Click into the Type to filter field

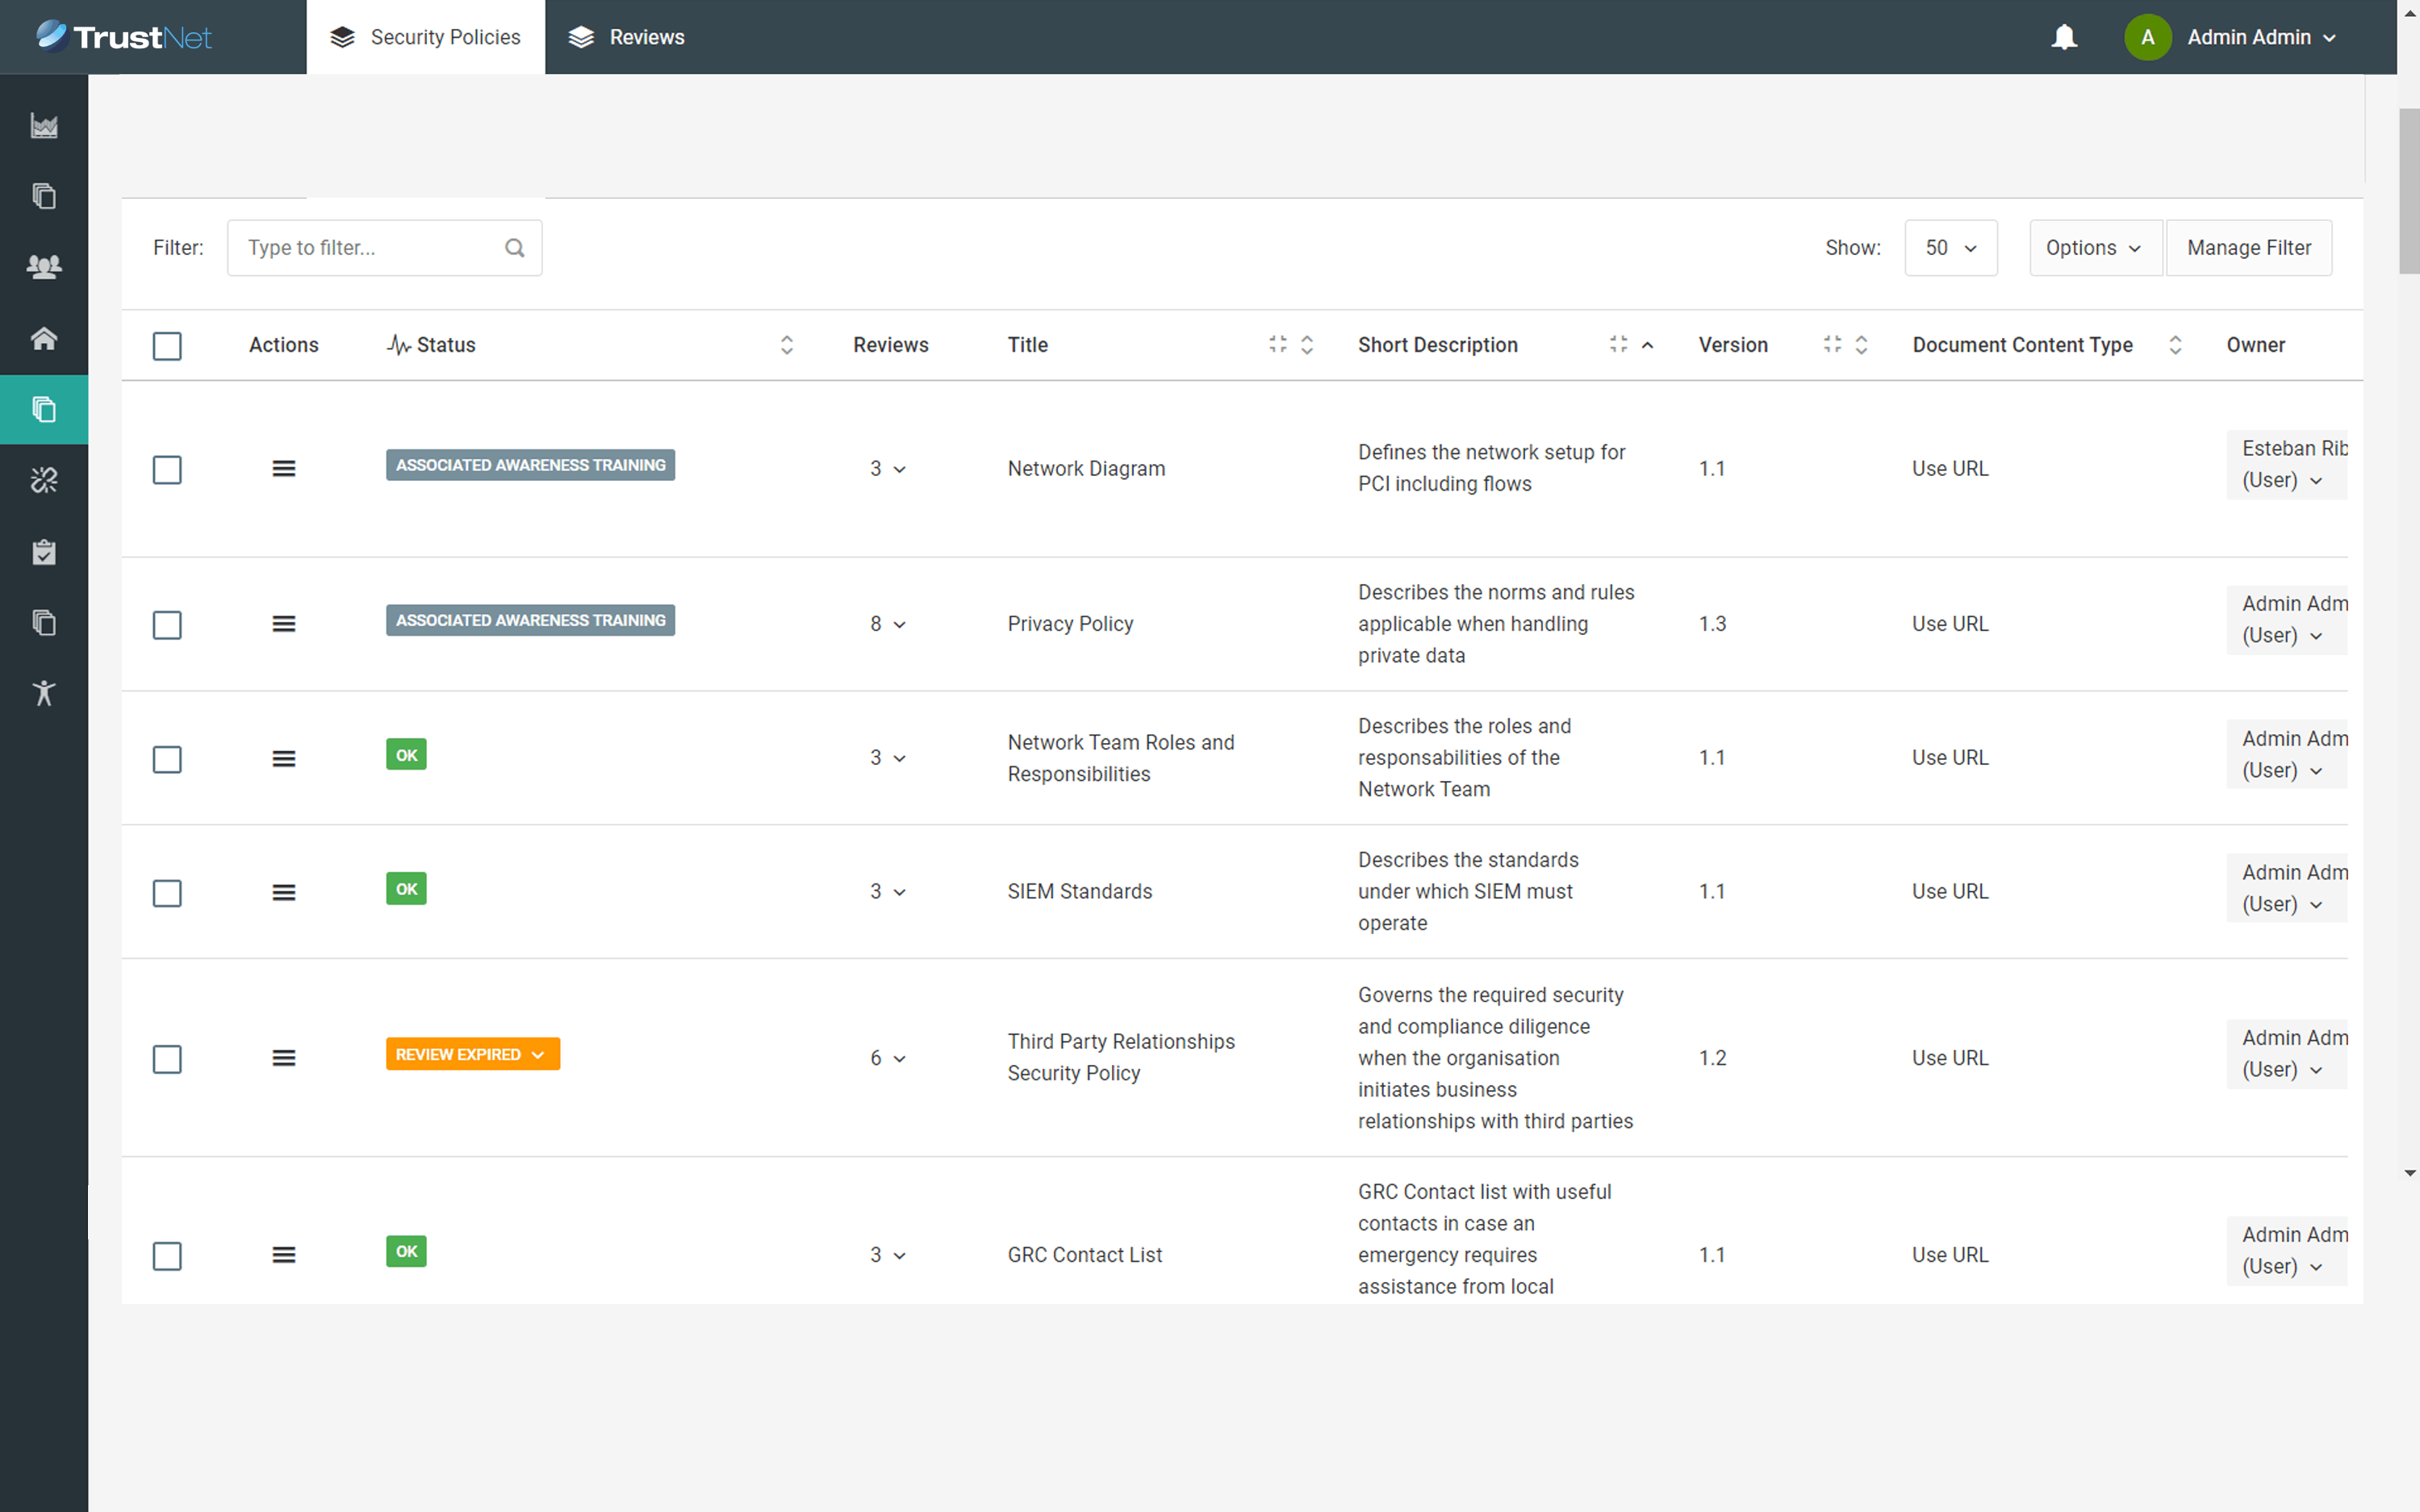coord(370,248)
